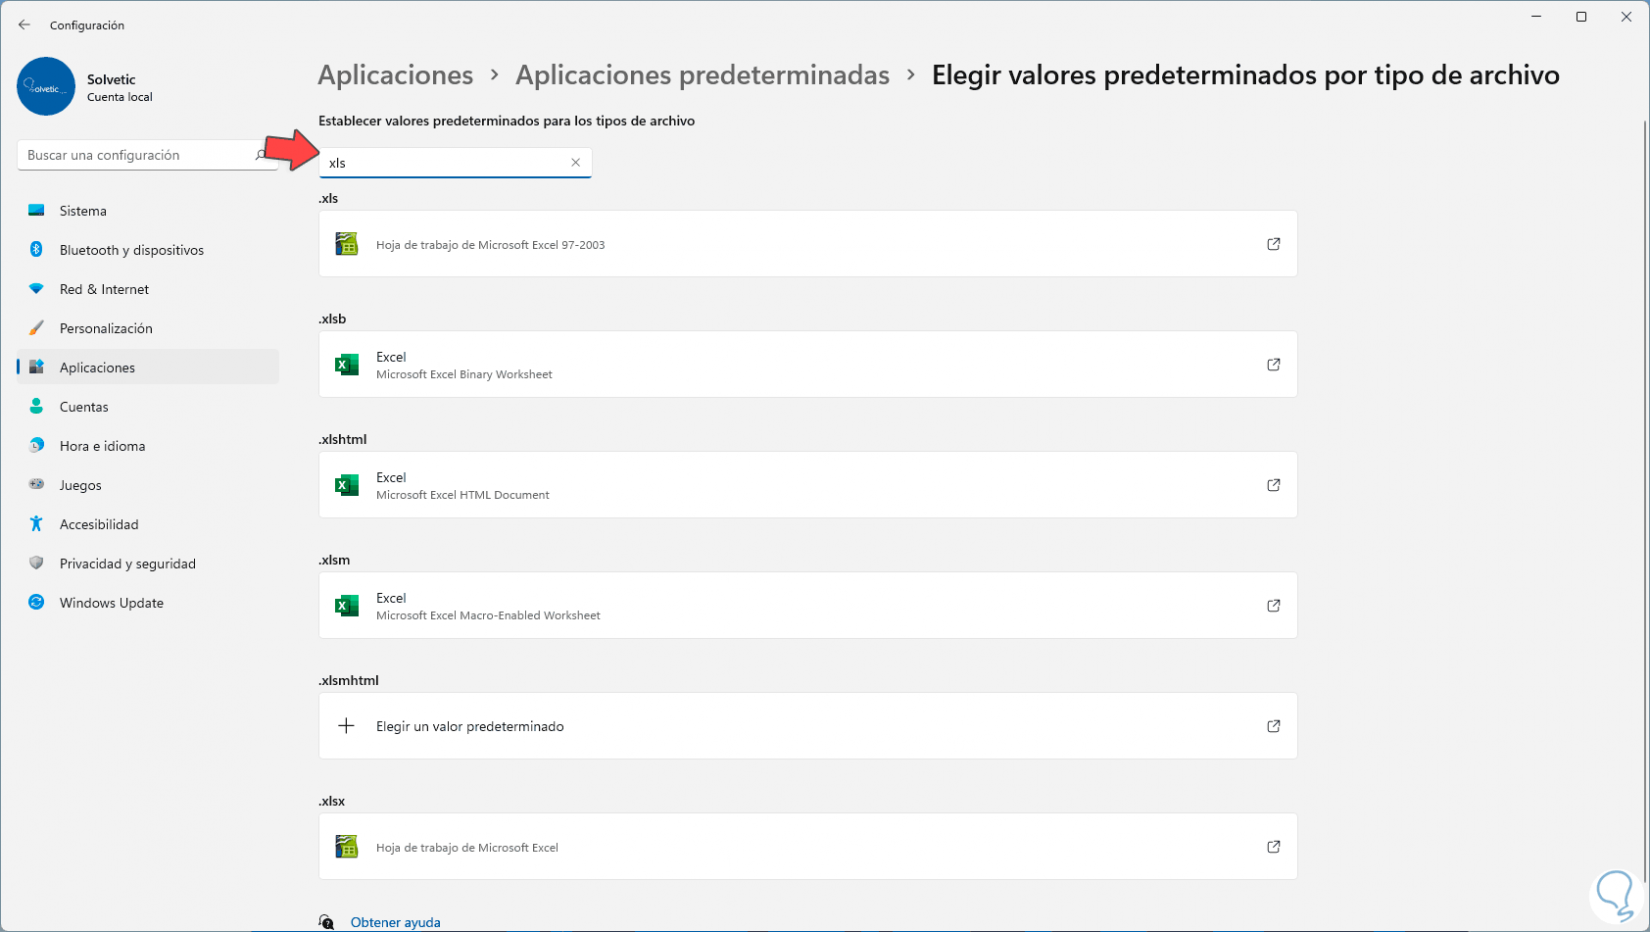Click the Juegos controller icon
This screenshot has height=932, width=1650.
coord(37,485)
